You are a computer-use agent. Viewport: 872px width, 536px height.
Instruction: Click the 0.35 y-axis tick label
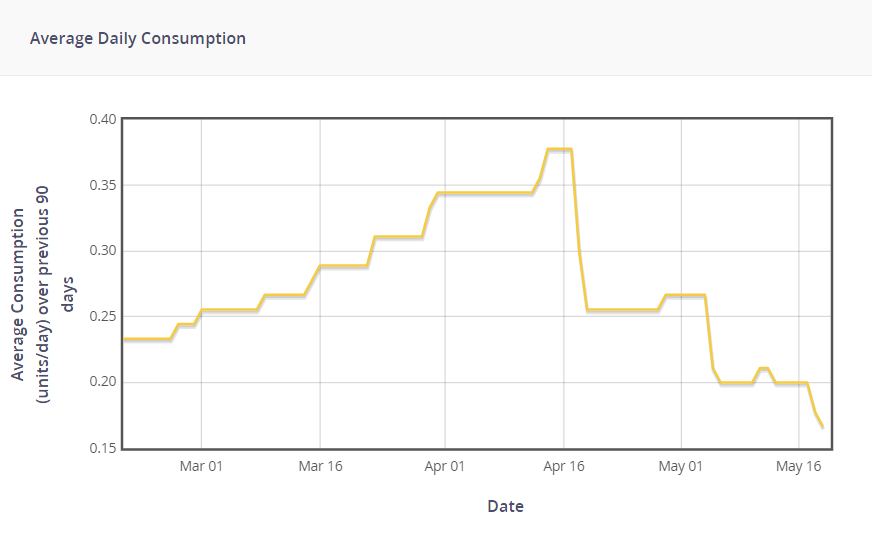(103, 185)
